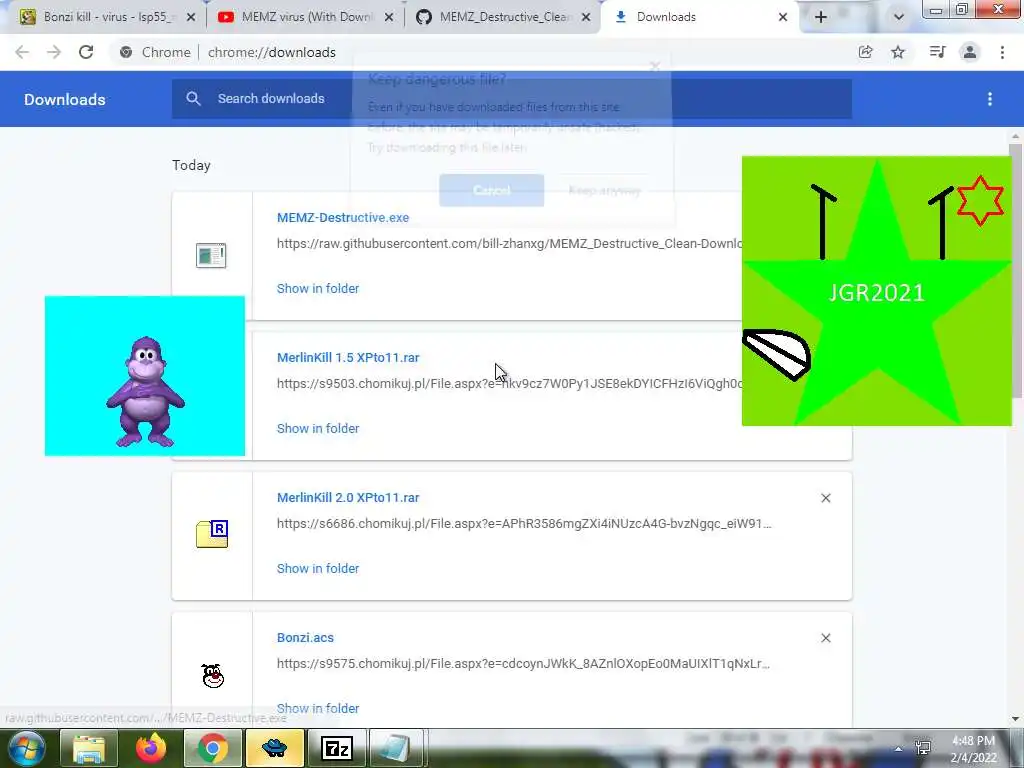
Task: Open 7-Zip from the taskbar
Action: tap(336, 748)
